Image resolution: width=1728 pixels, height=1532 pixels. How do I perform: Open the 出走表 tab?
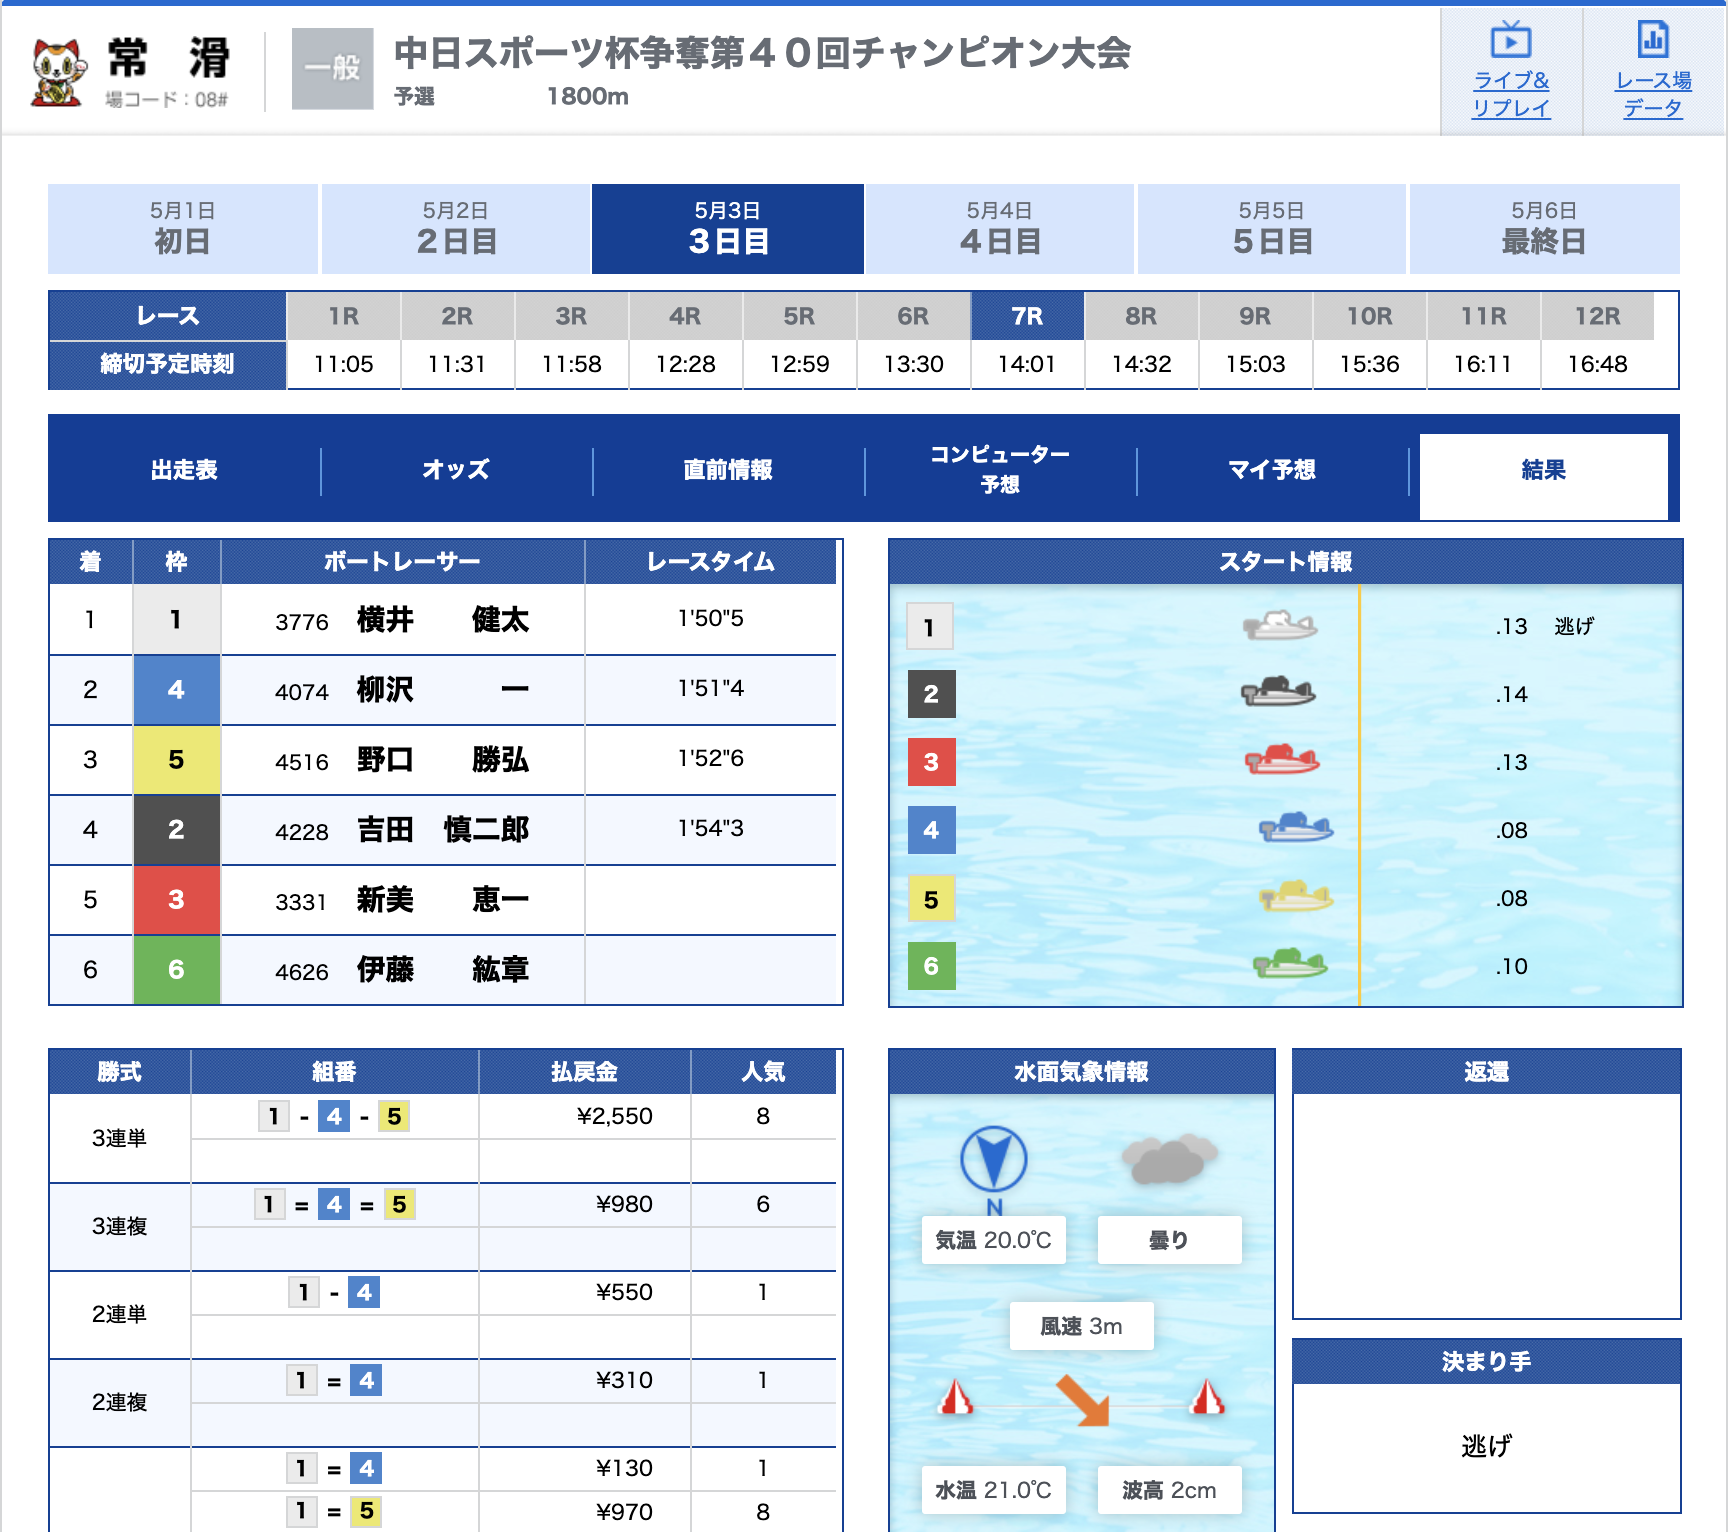tap(184, 470)
